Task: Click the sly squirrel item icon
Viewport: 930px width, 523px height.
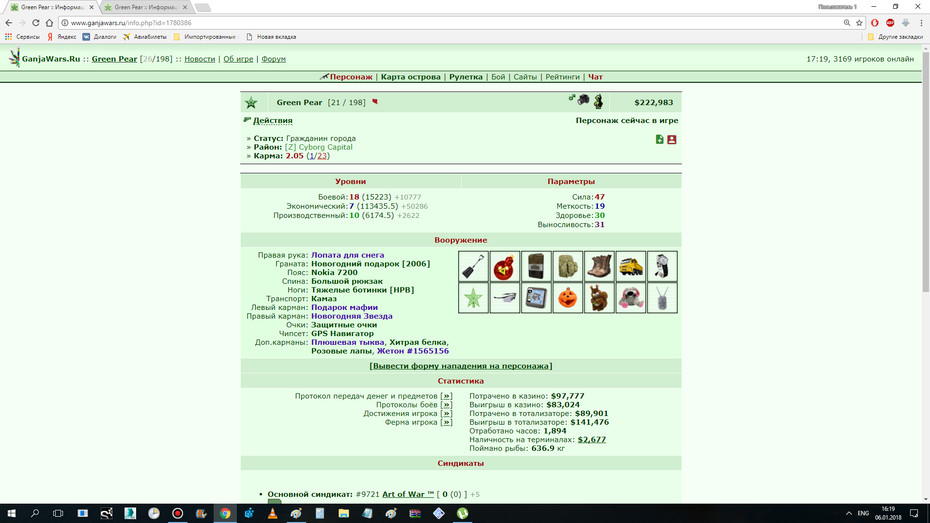Action: (x=599, y=298)
